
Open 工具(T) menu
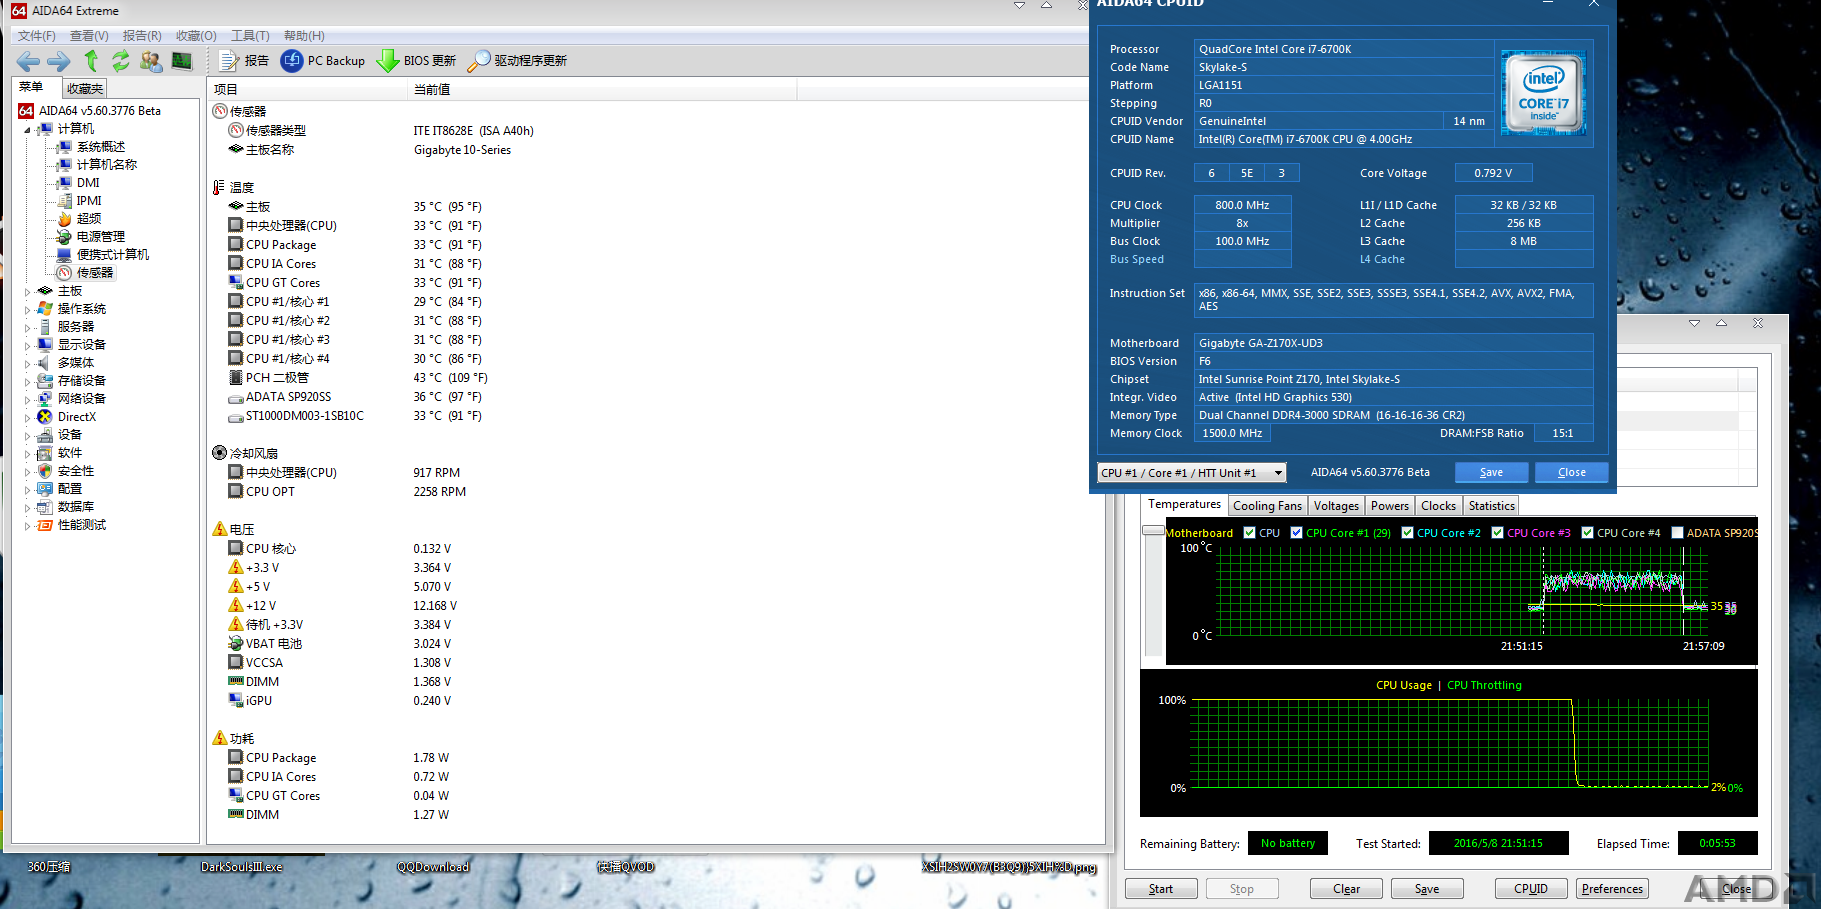tap(250, 36)
